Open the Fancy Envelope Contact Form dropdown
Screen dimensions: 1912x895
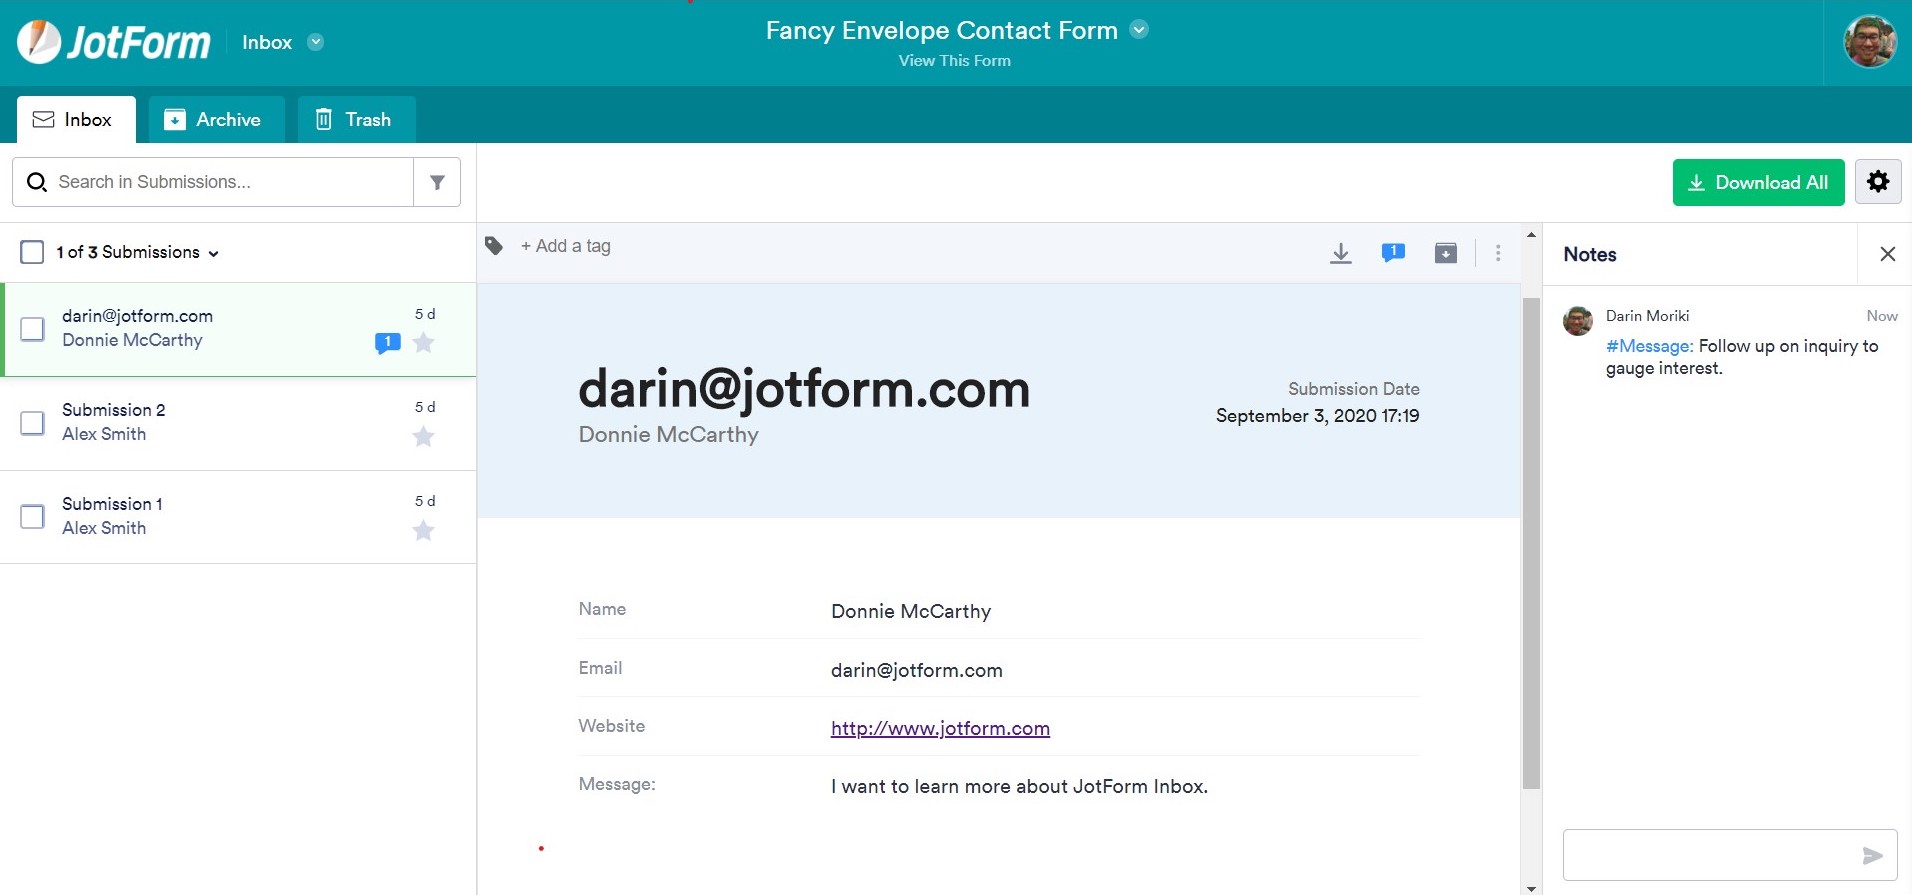tap(1139, 30)
